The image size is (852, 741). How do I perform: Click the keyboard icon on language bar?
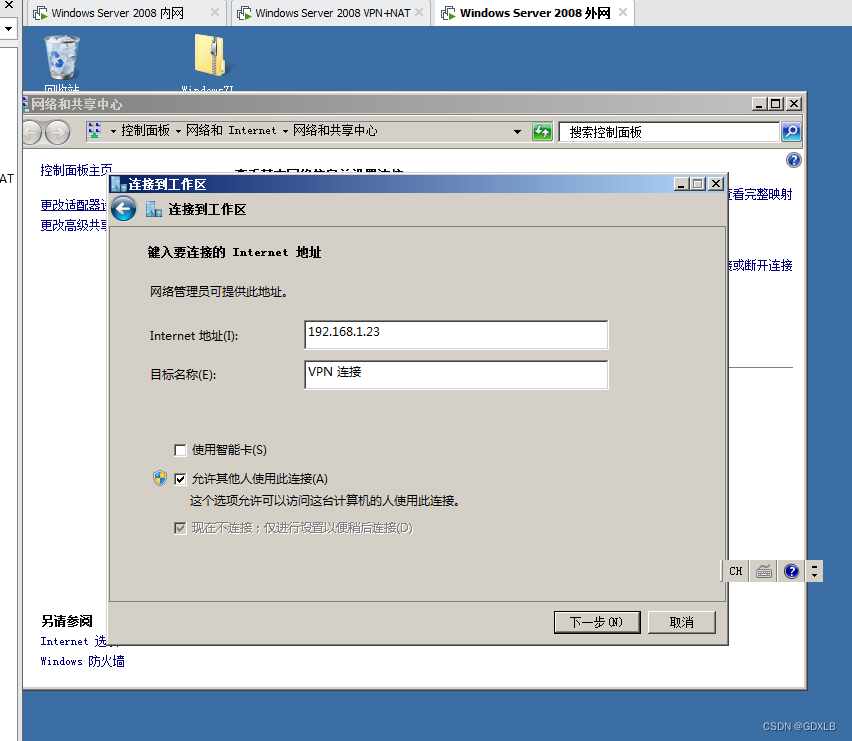[764, 571]
